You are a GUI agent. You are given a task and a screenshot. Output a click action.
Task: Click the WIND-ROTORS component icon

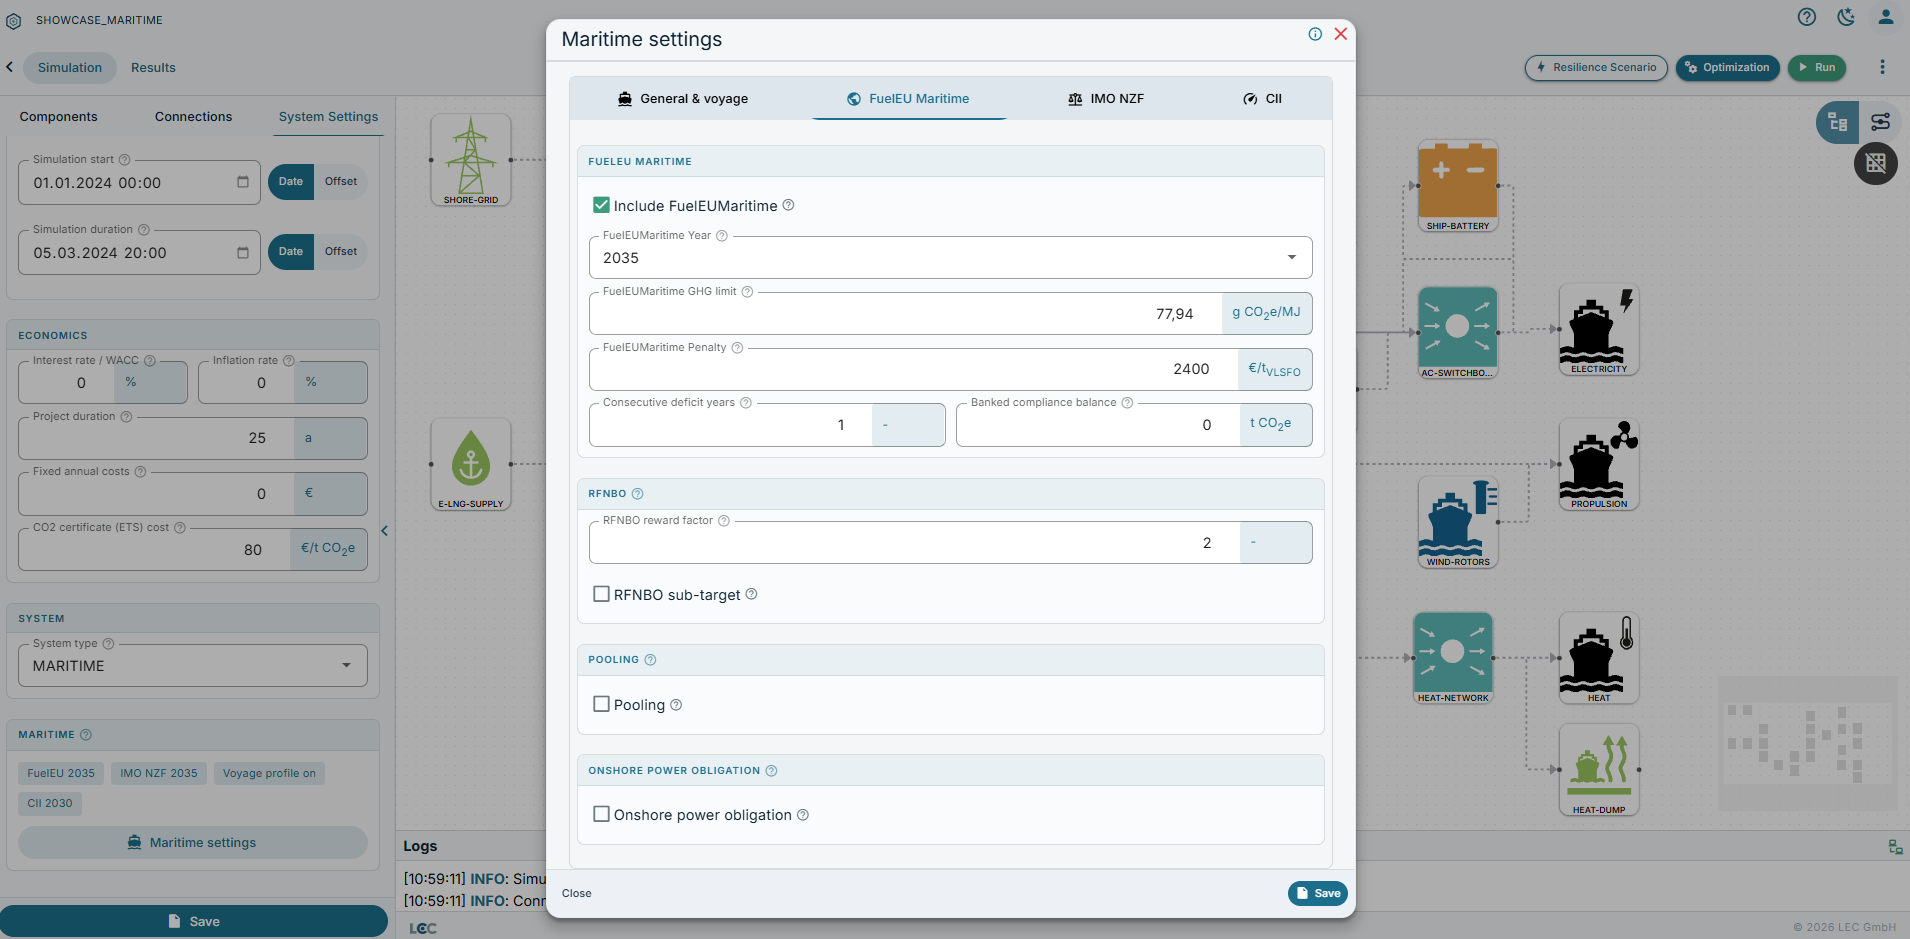pos(1458,522)
